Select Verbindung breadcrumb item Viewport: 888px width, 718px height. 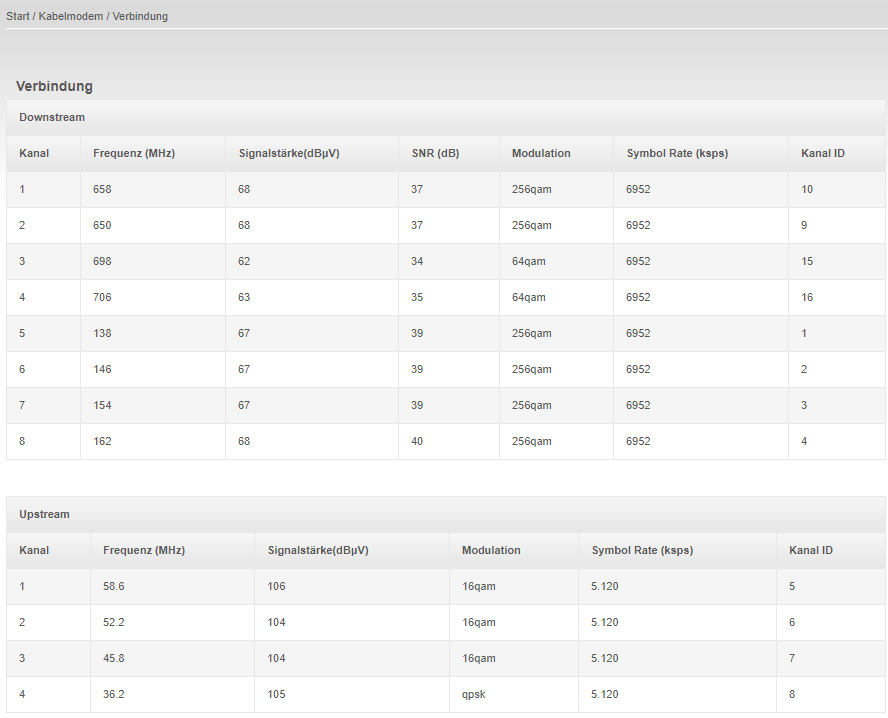tap(140, 16)
